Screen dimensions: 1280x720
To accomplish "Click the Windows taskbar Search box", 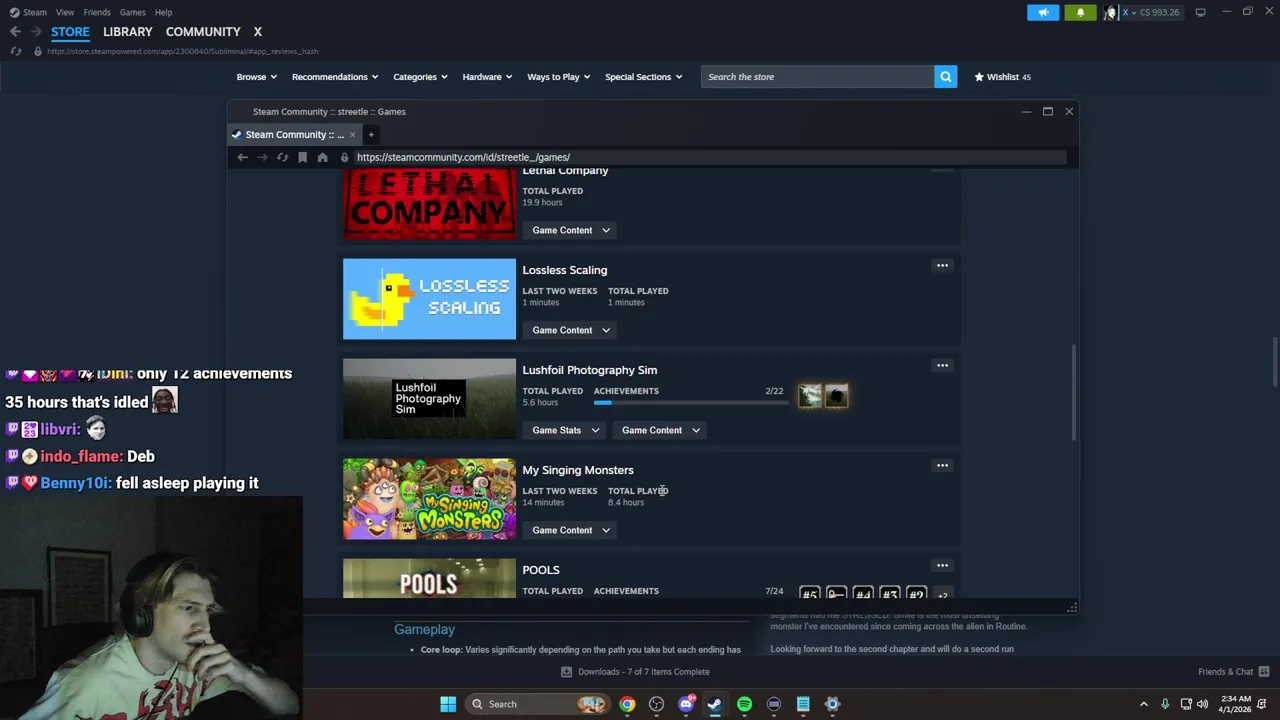I will pos(538,704).
